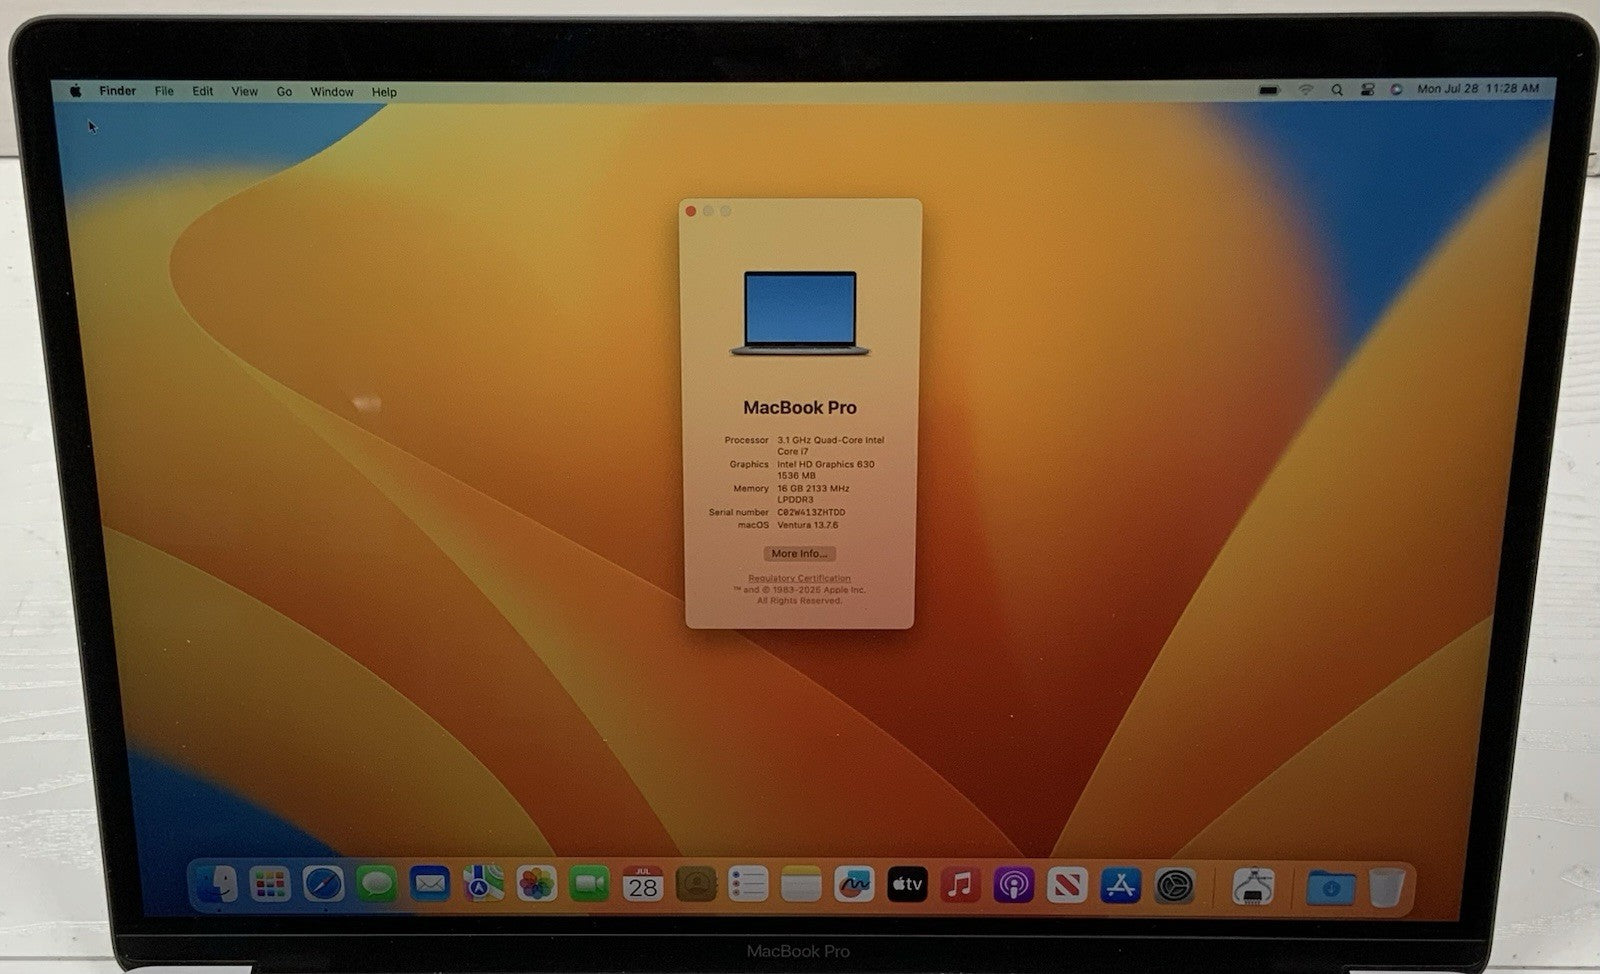1600x974 pixels.
Task: Activate Siri from the menu bar
Action: coord(1396,89)
